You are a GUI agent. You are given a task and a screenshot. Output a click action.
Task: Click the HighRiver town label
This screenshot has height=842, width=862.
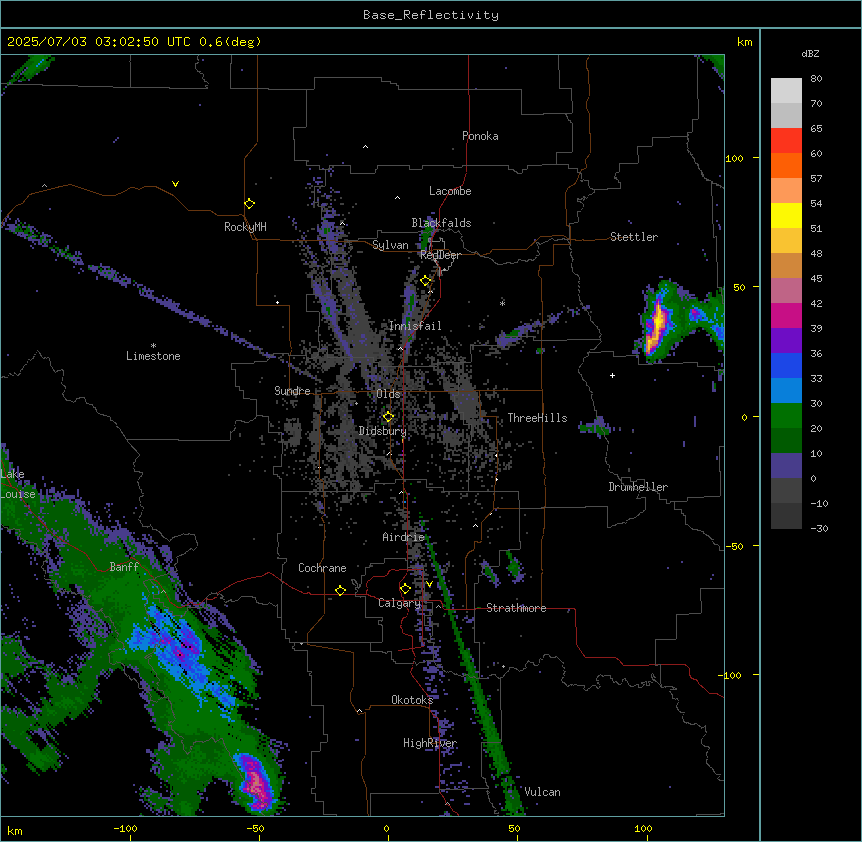pyautogui.click(x=430, y=743)
